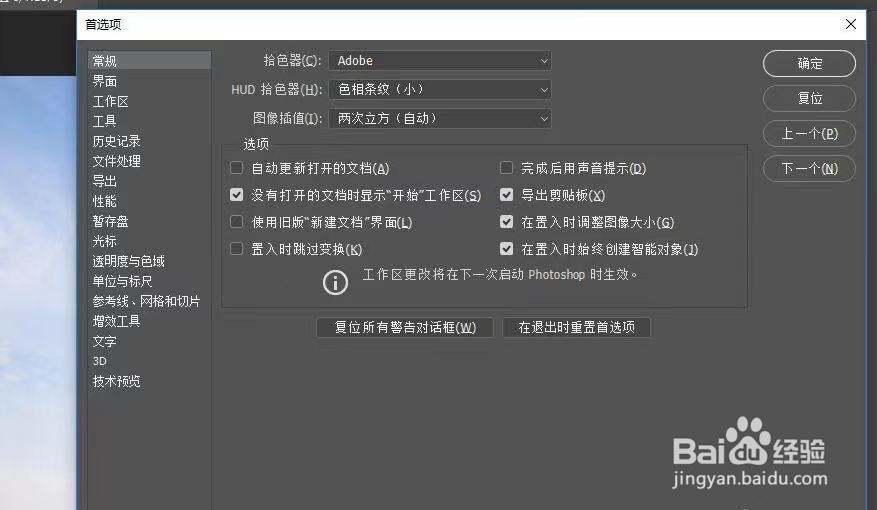Screen dimensions: 877x510
Task: Open 文件处理 preferences page
Action: click(116, 161)
